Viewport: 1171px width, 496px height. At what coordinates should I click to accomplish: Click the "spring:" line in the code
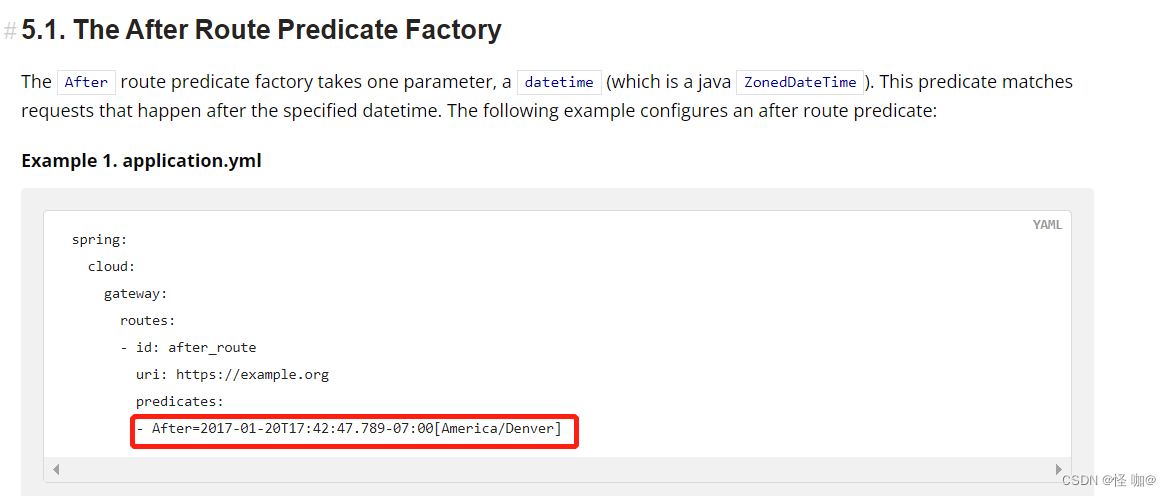pyautogui.click(x=99, y=240)
